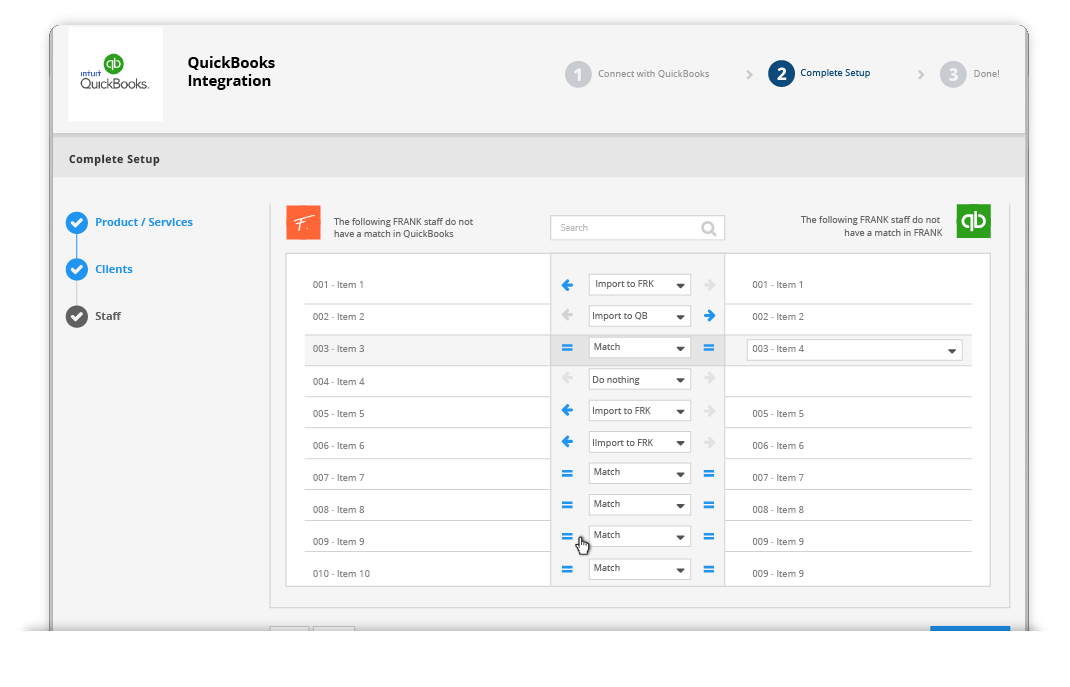Click the QuickBooks logo in the header
1070x687 pixels.
pyautogui.click(x=115, y=73)
